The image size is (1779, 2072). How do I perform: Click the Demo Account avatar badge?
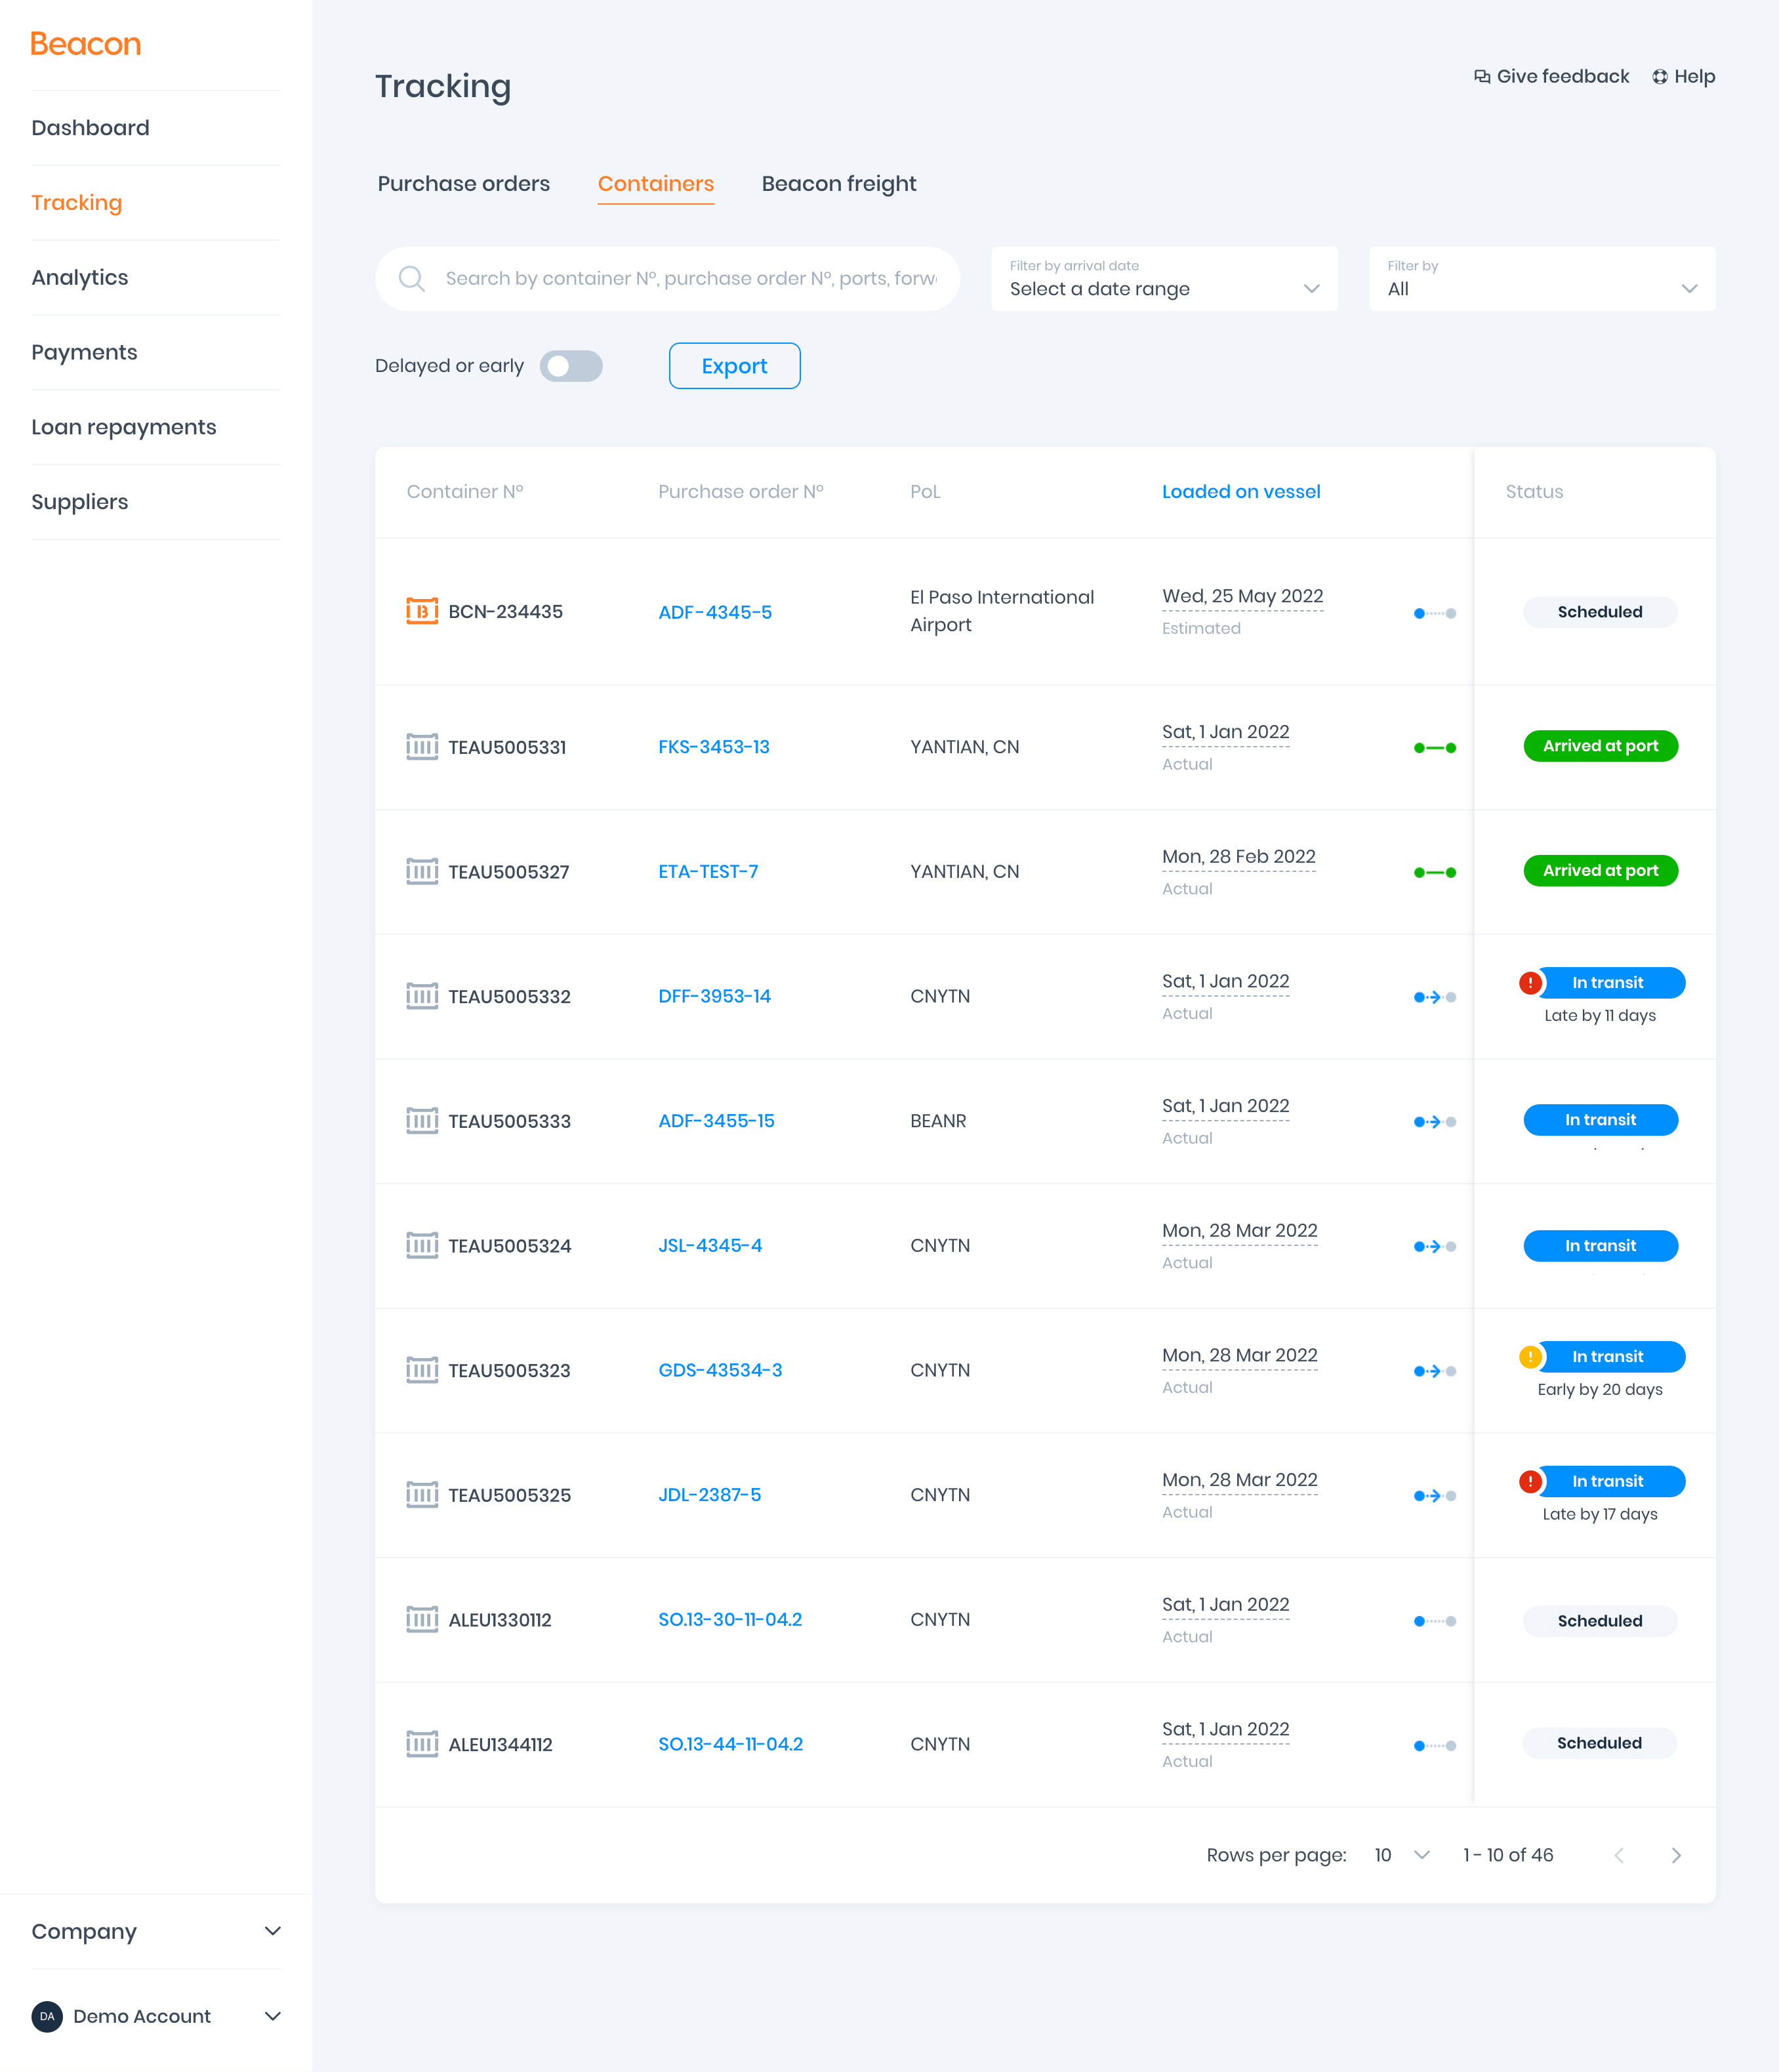click(47, 2016)
